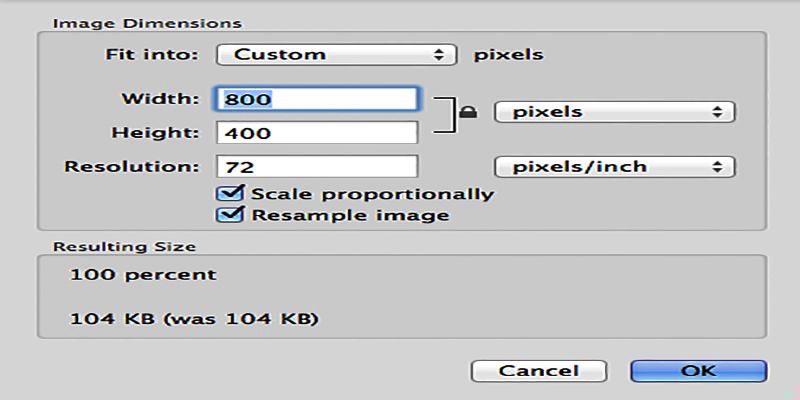Viewport: 800px width, 400px height.
Task: Click the Resample image label text
Action: (351, 215)
